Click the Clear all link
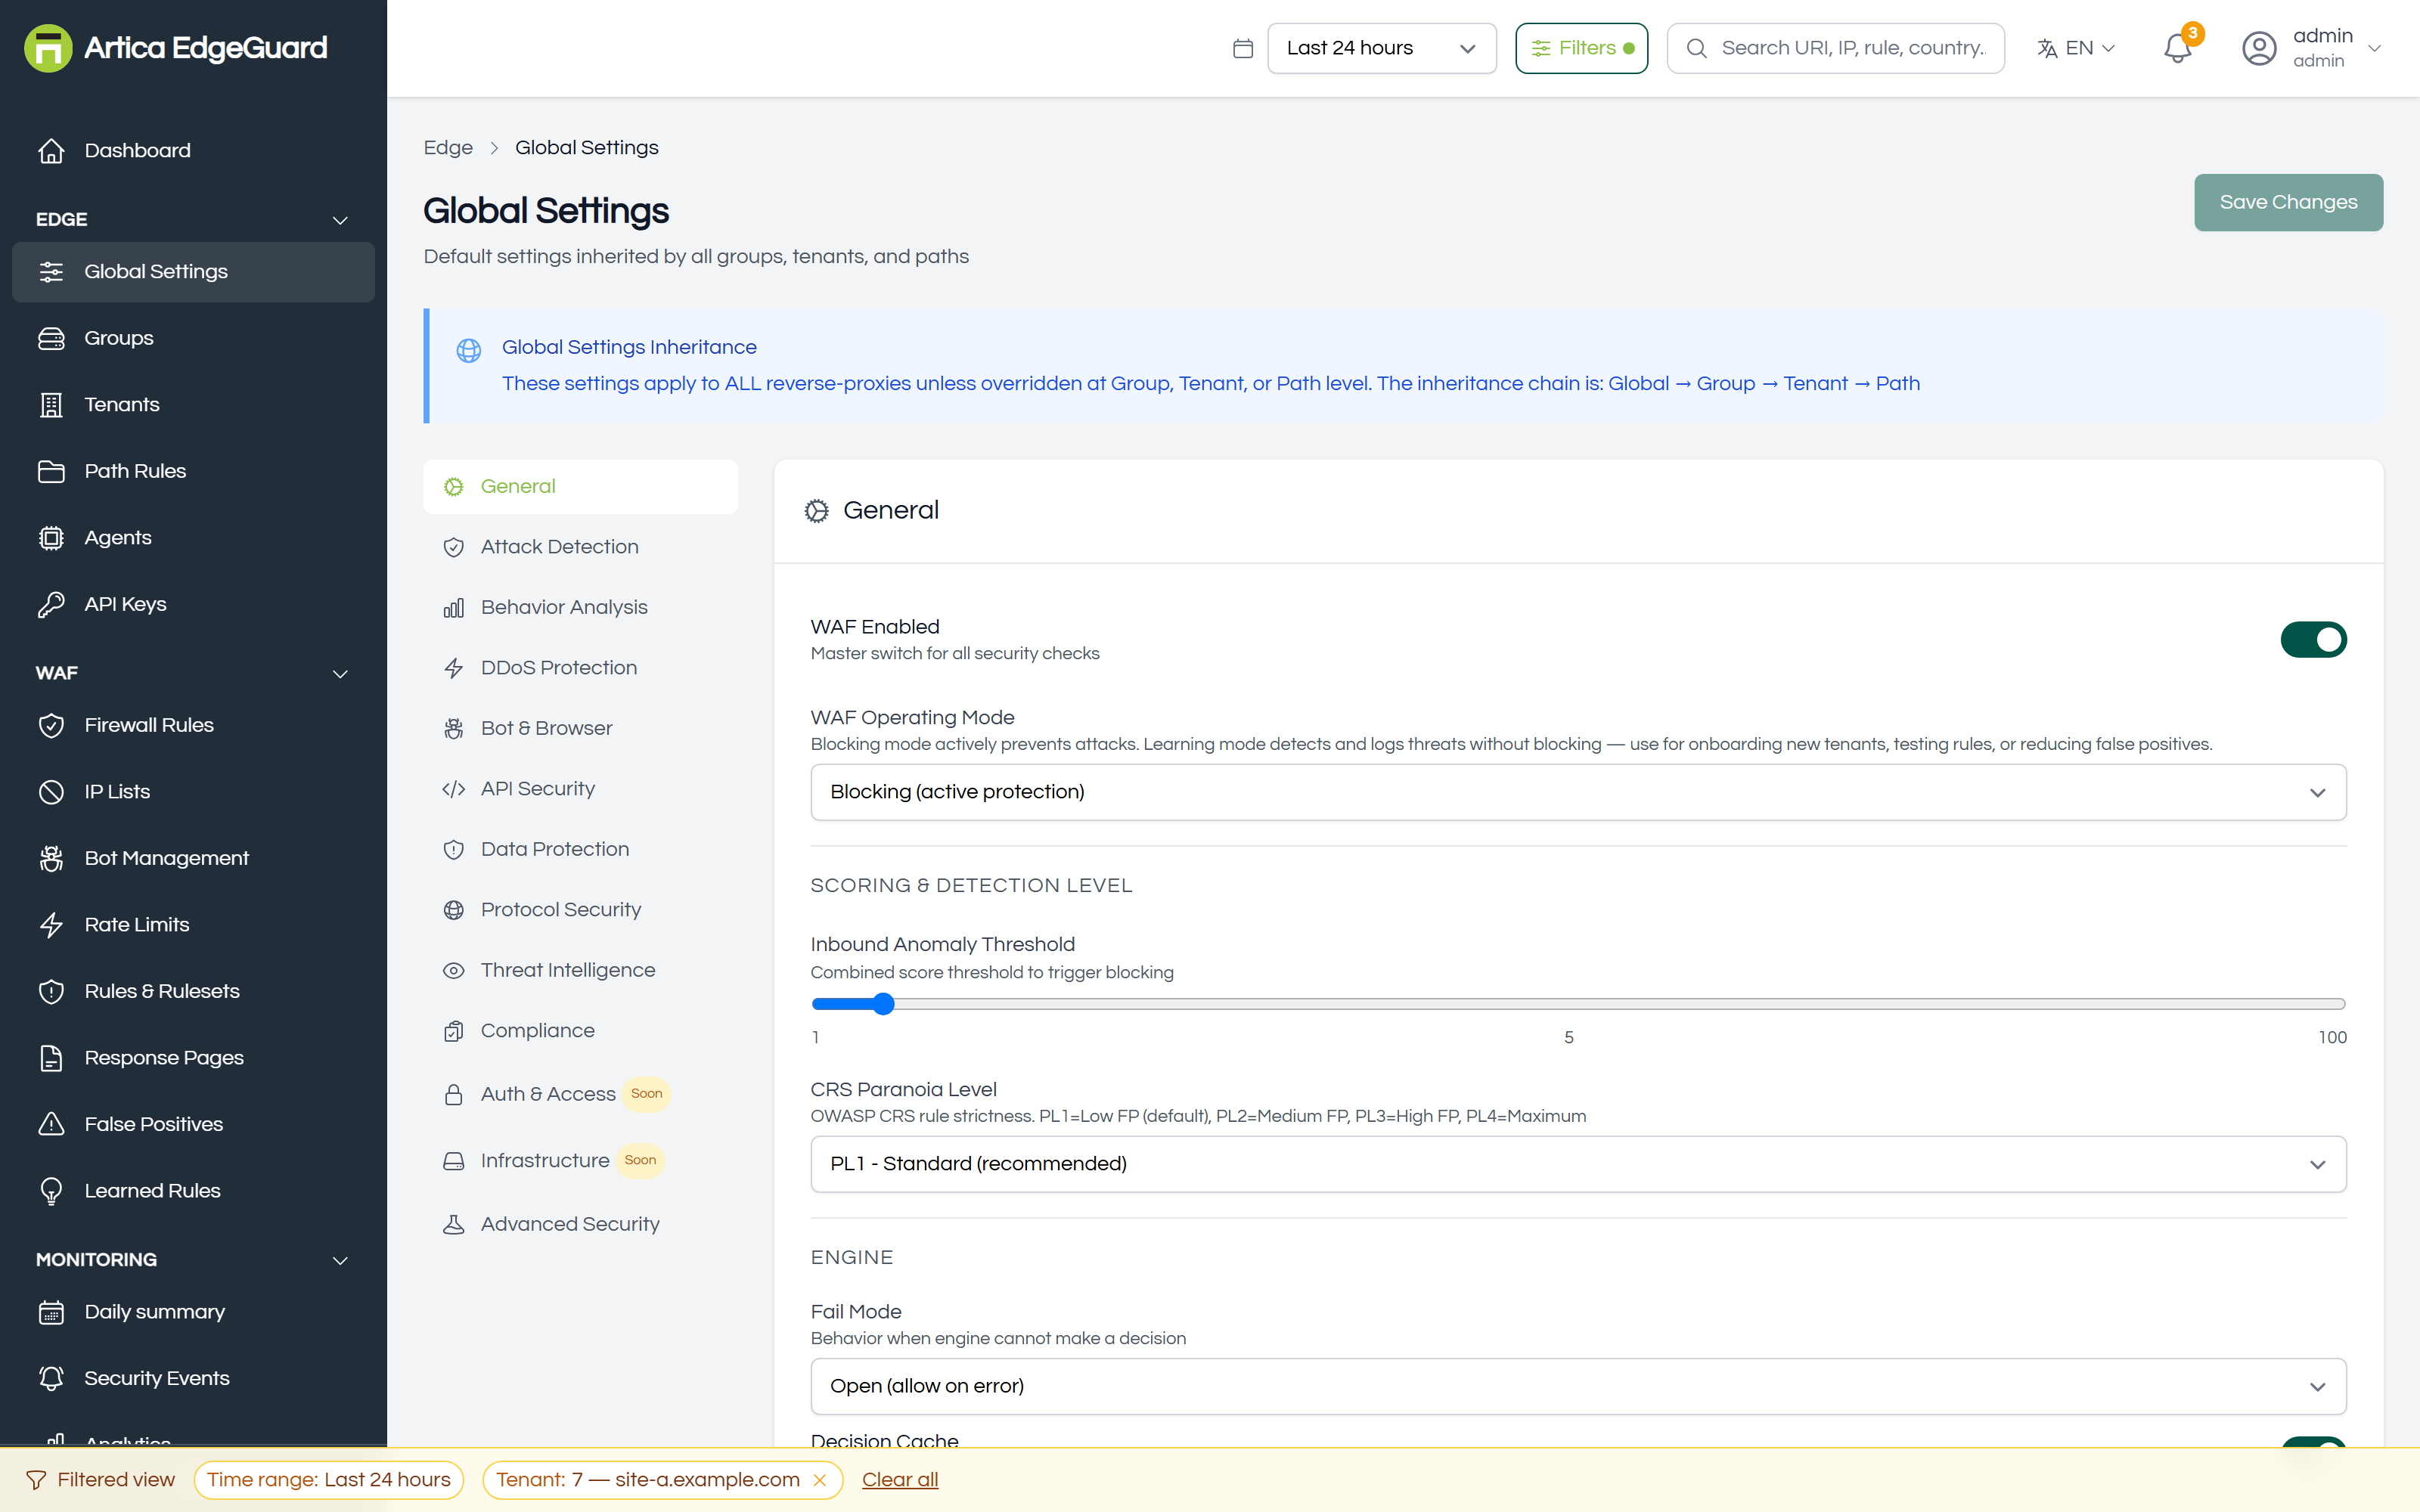Image resolution: width=2420 pixels, height=1512 pixels. pyautogui.click(x=900, y=1480)
